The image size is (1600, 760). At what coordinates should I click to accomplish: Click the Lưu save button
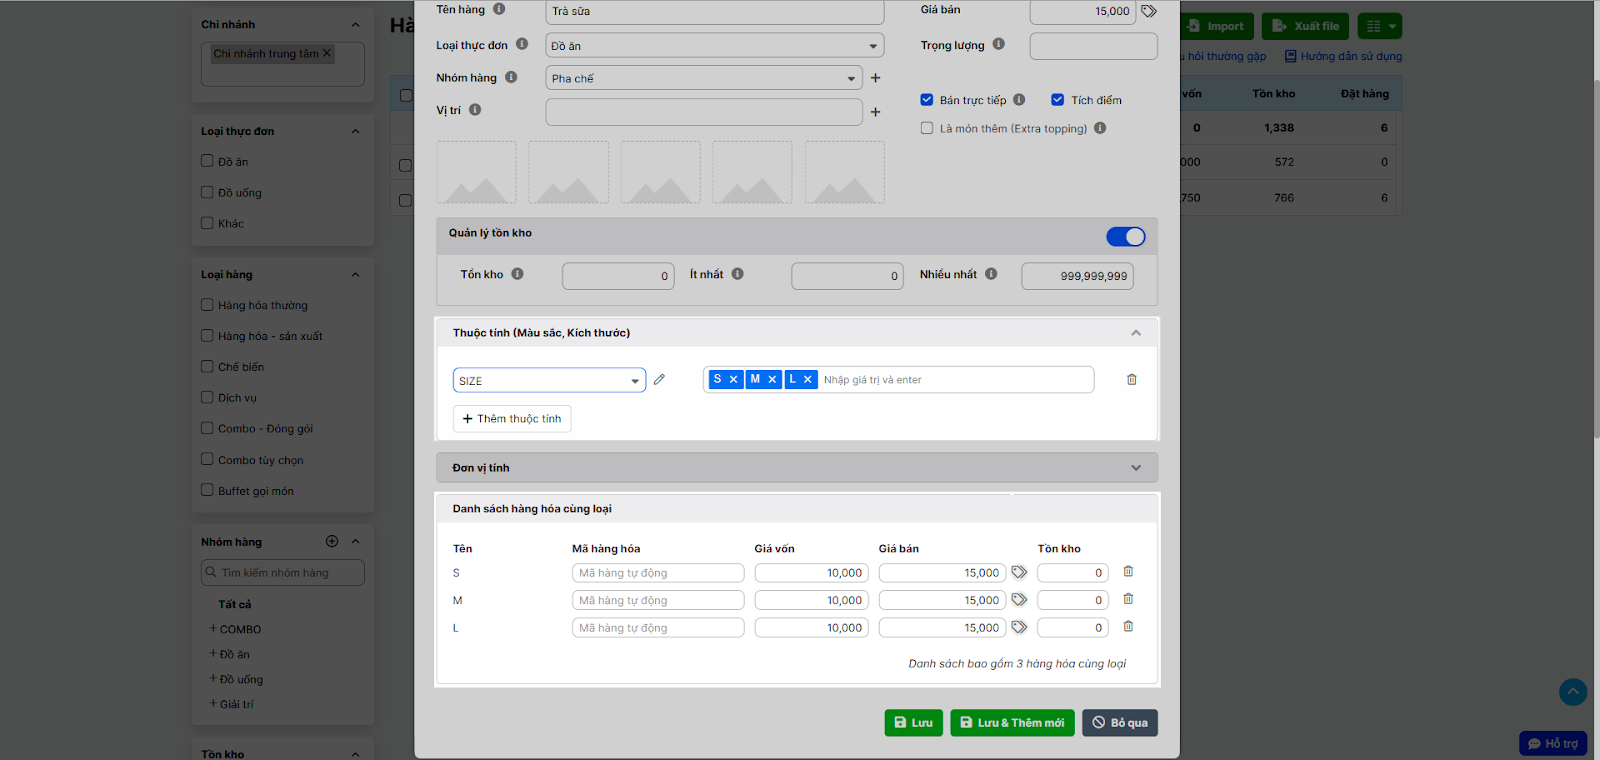coord(914,723)
